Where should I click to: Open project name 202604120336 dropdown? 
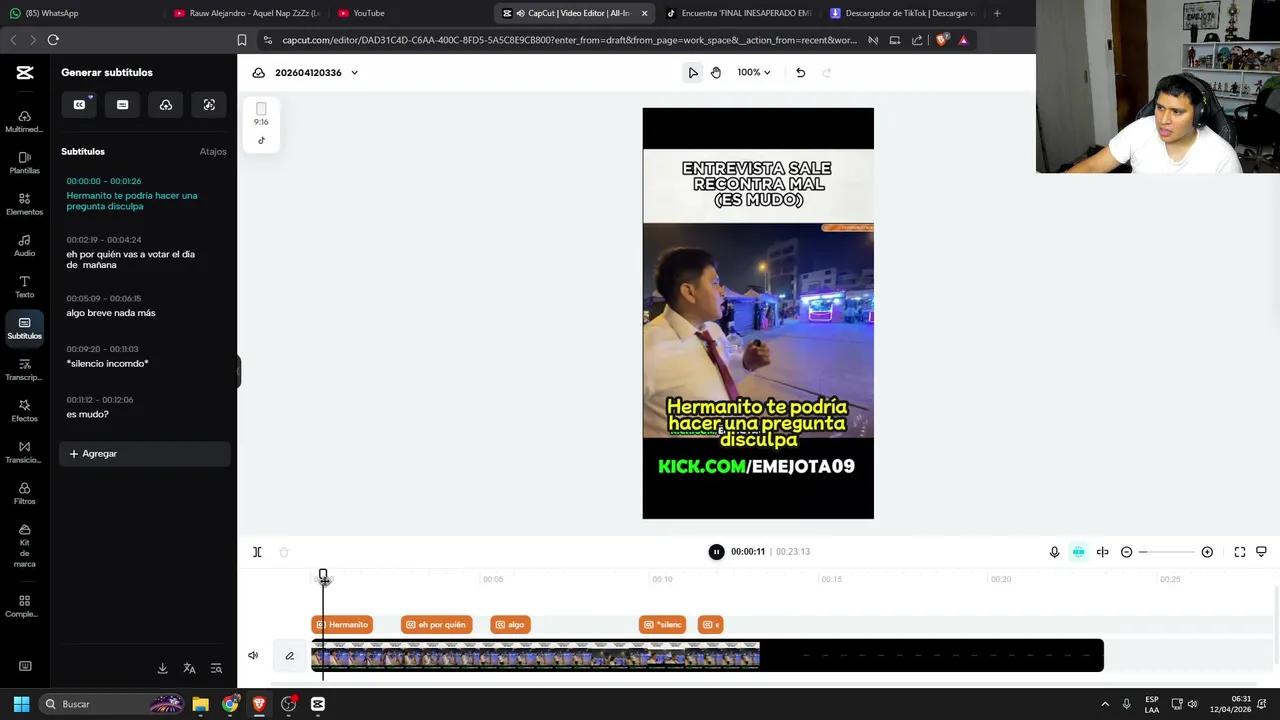[316, 72]
